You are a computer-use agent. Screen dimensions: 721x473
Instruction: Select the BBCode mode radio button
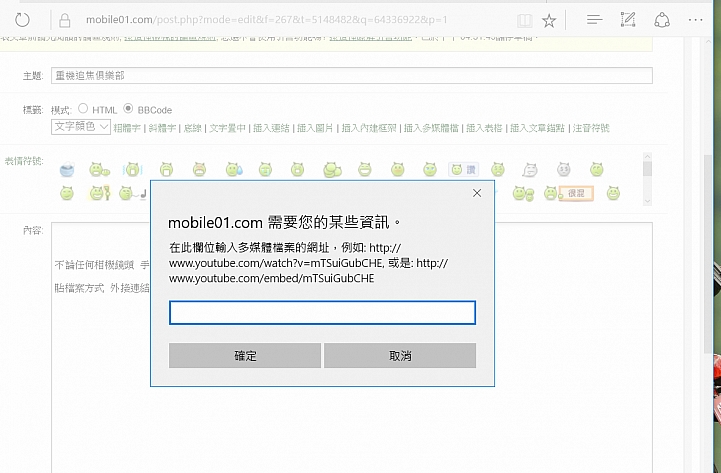tap(128, 108)
